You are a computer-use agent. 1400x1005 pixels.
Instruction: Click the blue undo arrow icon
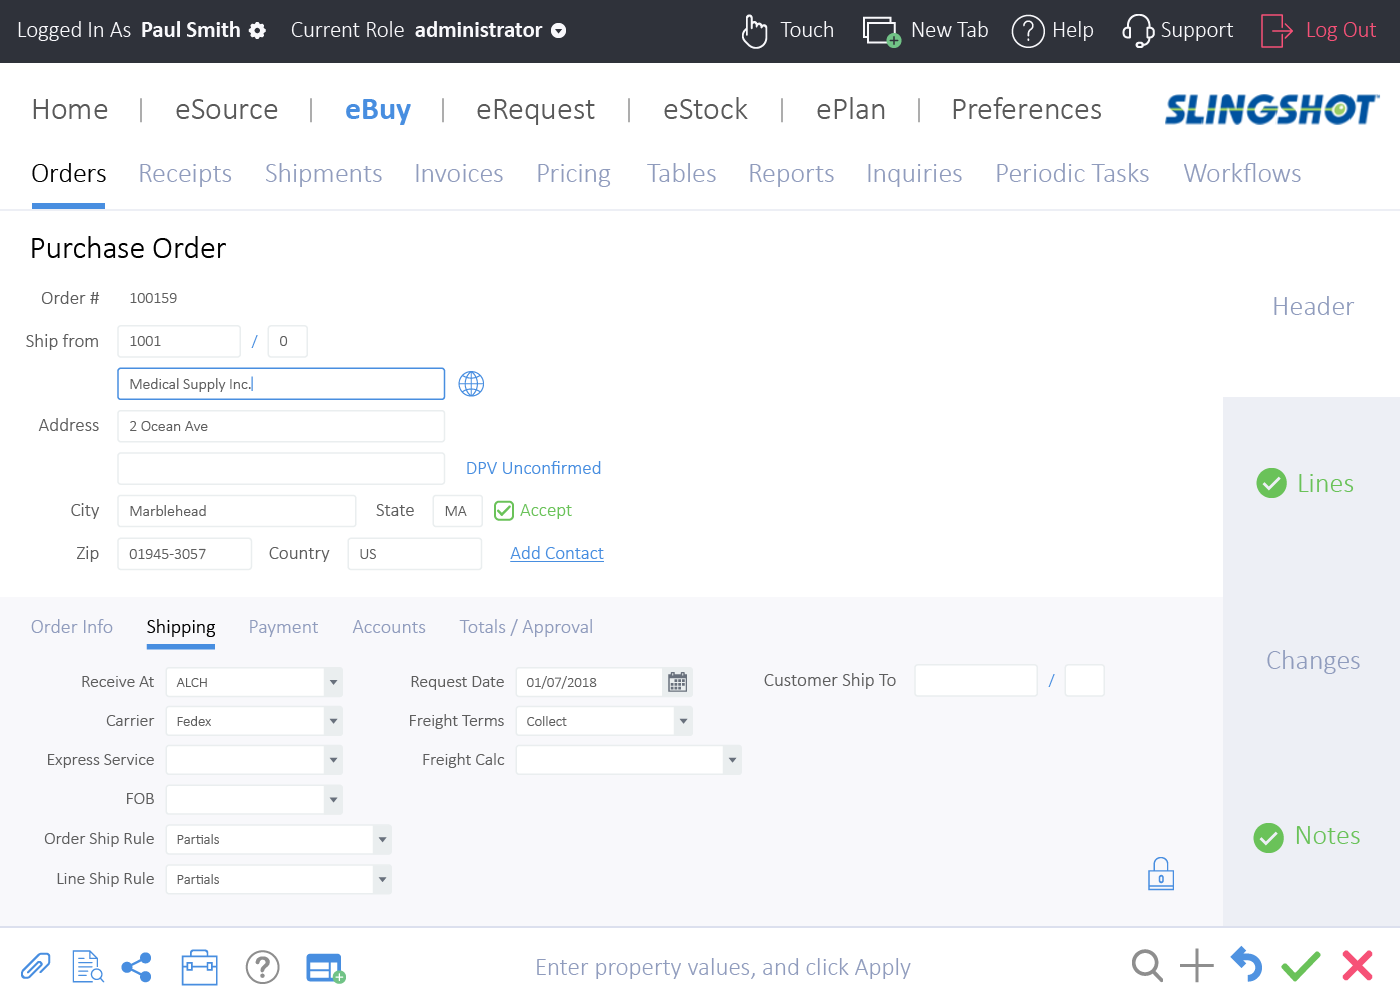1246,965
